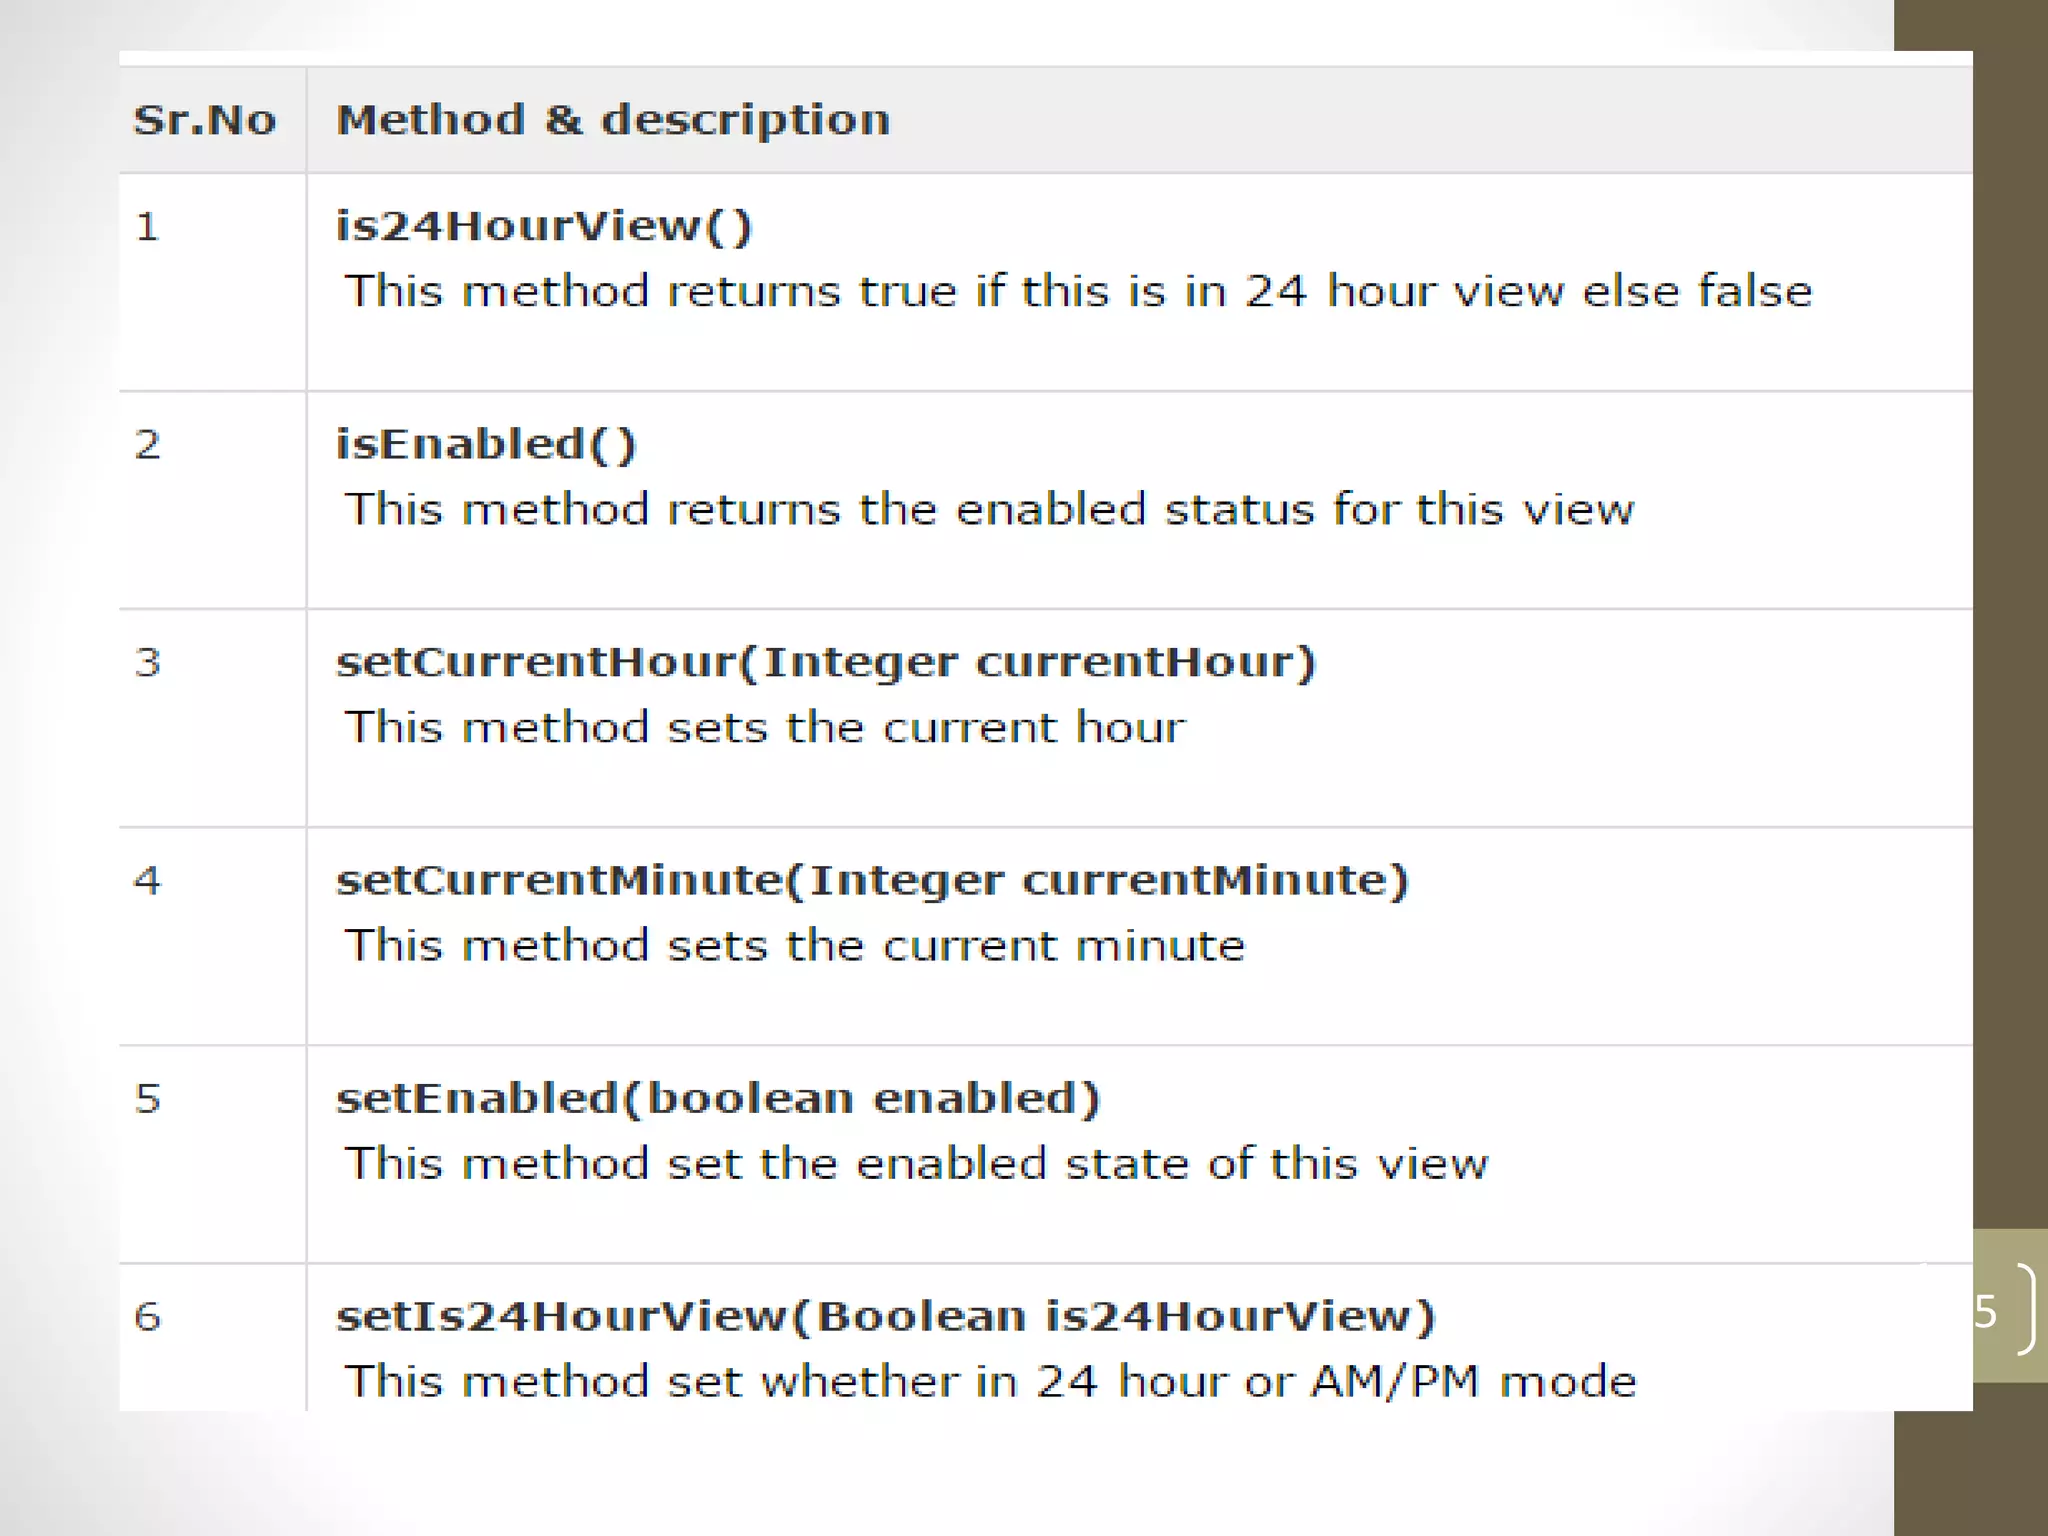Click the enabled status description text

click(988, 510)
